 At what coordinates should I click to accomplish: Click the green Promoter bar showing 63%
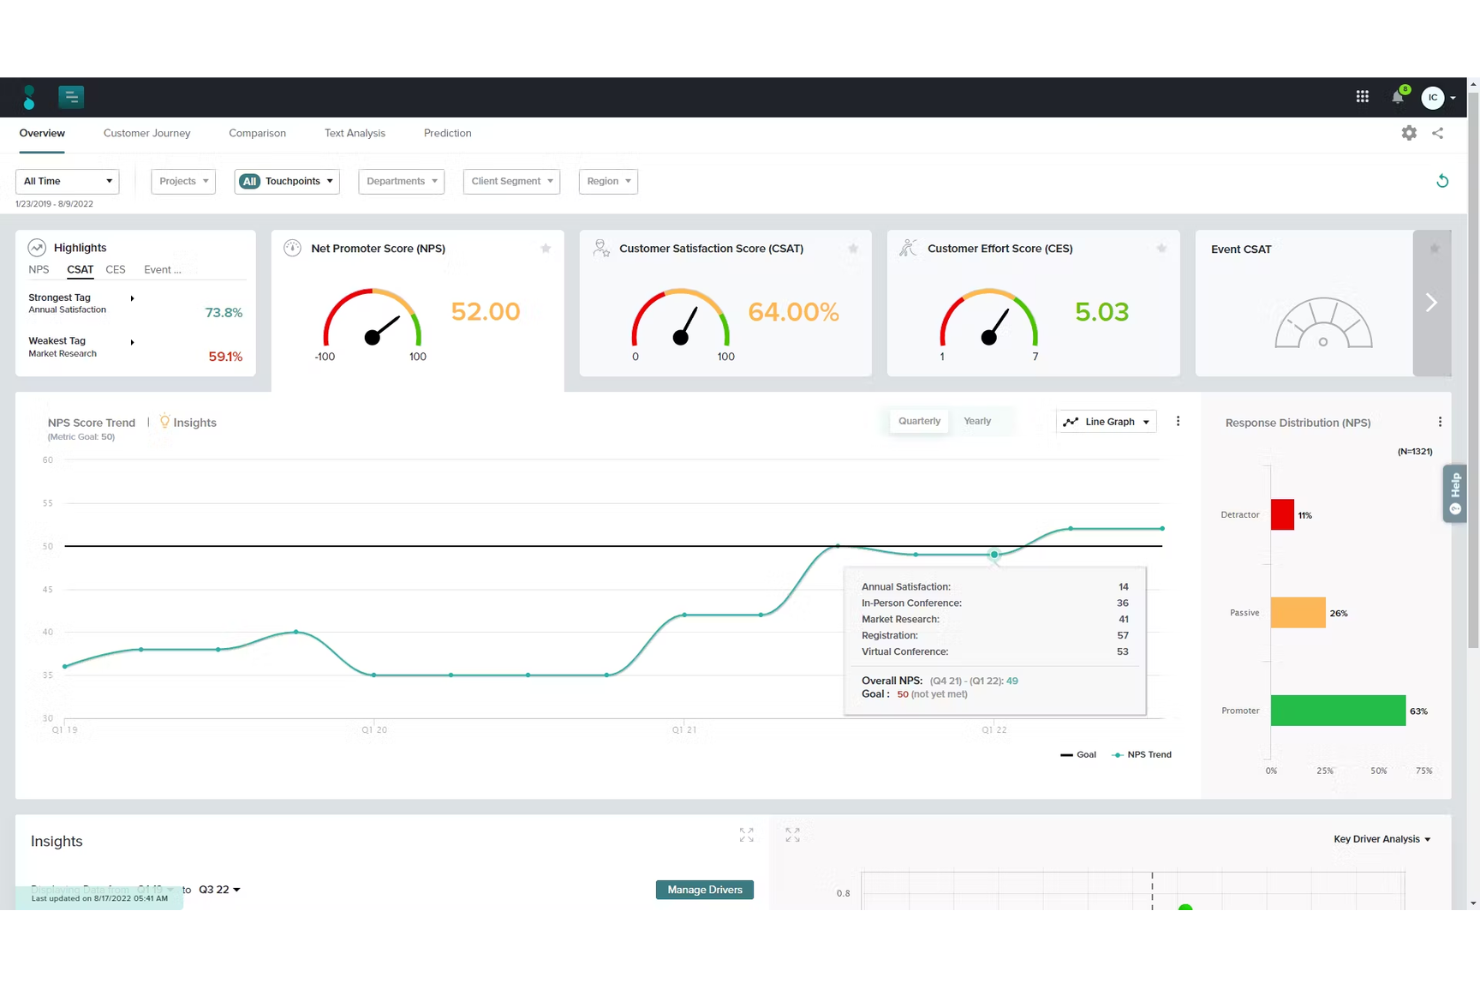(x=1338, y=710)
